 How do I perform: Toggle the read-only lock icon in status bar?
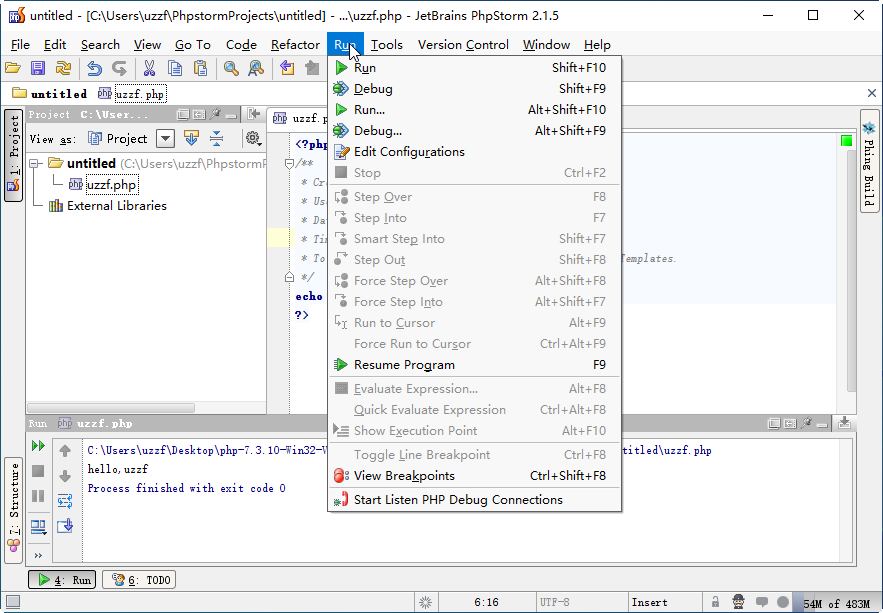[x=715, y=602]
